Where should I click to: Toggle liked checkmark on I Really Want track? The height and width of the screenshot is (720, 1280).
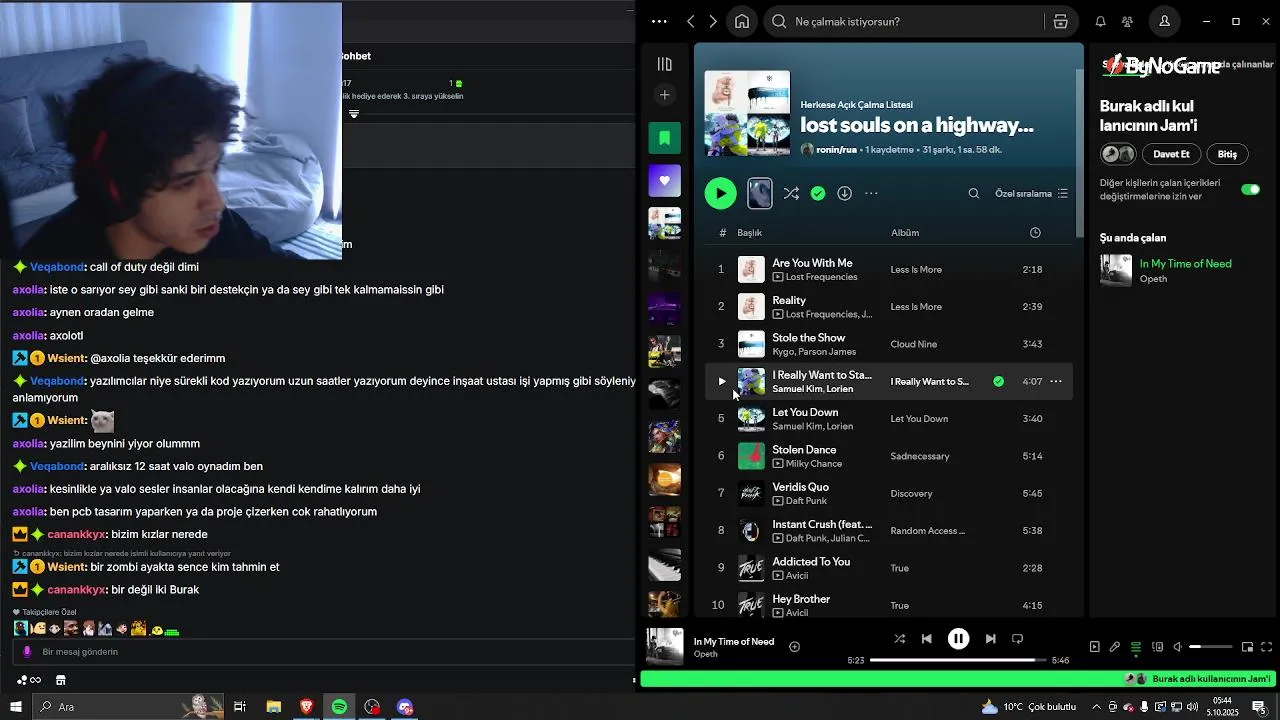point(998,381)
